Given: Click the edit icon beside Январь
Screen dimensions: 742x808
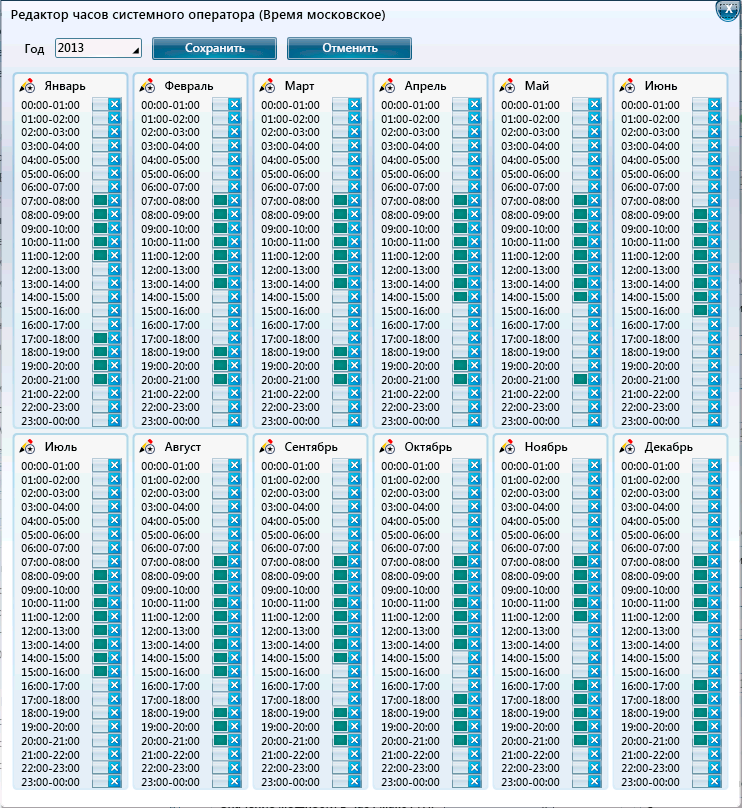Looking at the screenshot, I should pyautogui.click(x=27, y=86).
